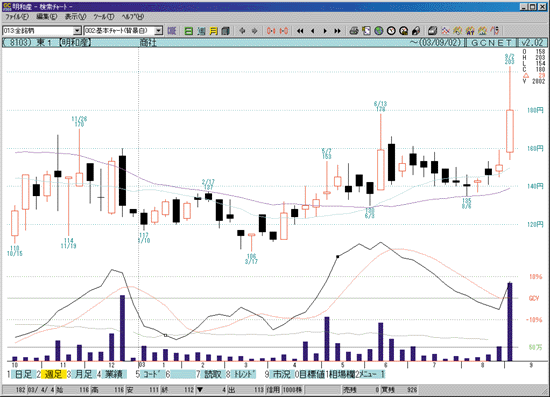The height and width of the screenshot is (397, 550).
Task: Click the GCNET label in header bar
Action: pyautogui.click(x=491, y=42)
